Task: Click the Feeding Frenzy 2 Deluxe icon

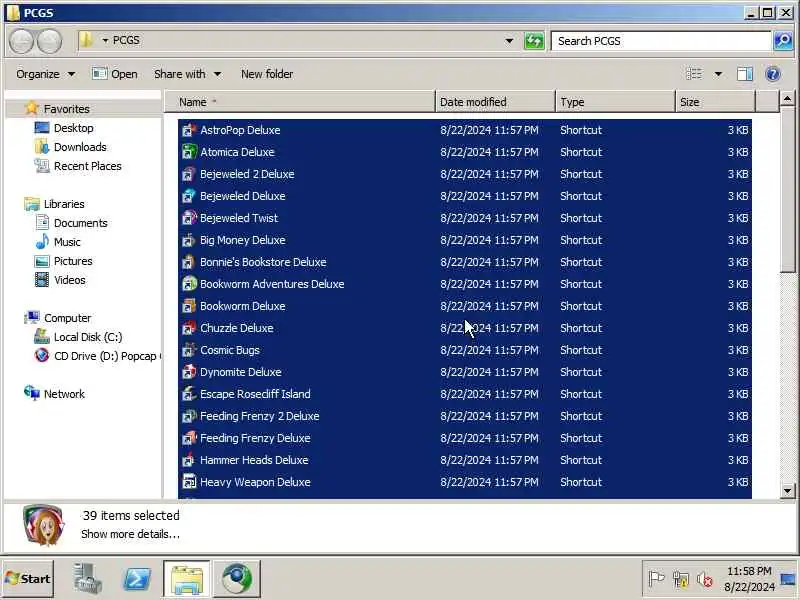Action: tap(189, 416)
